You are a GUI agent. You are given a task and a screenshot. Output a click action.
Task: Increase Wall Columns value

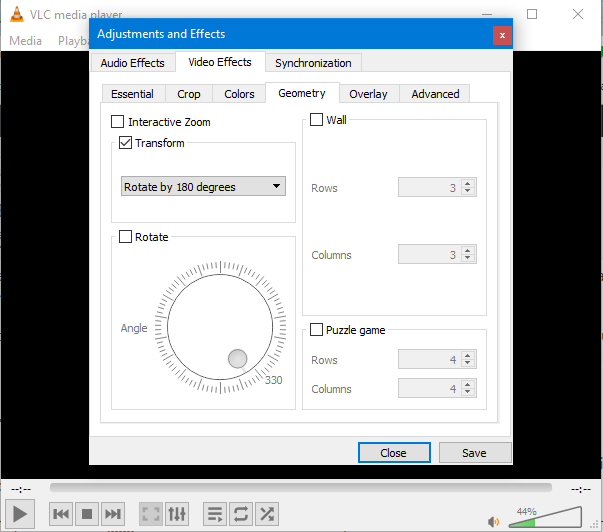tap(468, 250)
